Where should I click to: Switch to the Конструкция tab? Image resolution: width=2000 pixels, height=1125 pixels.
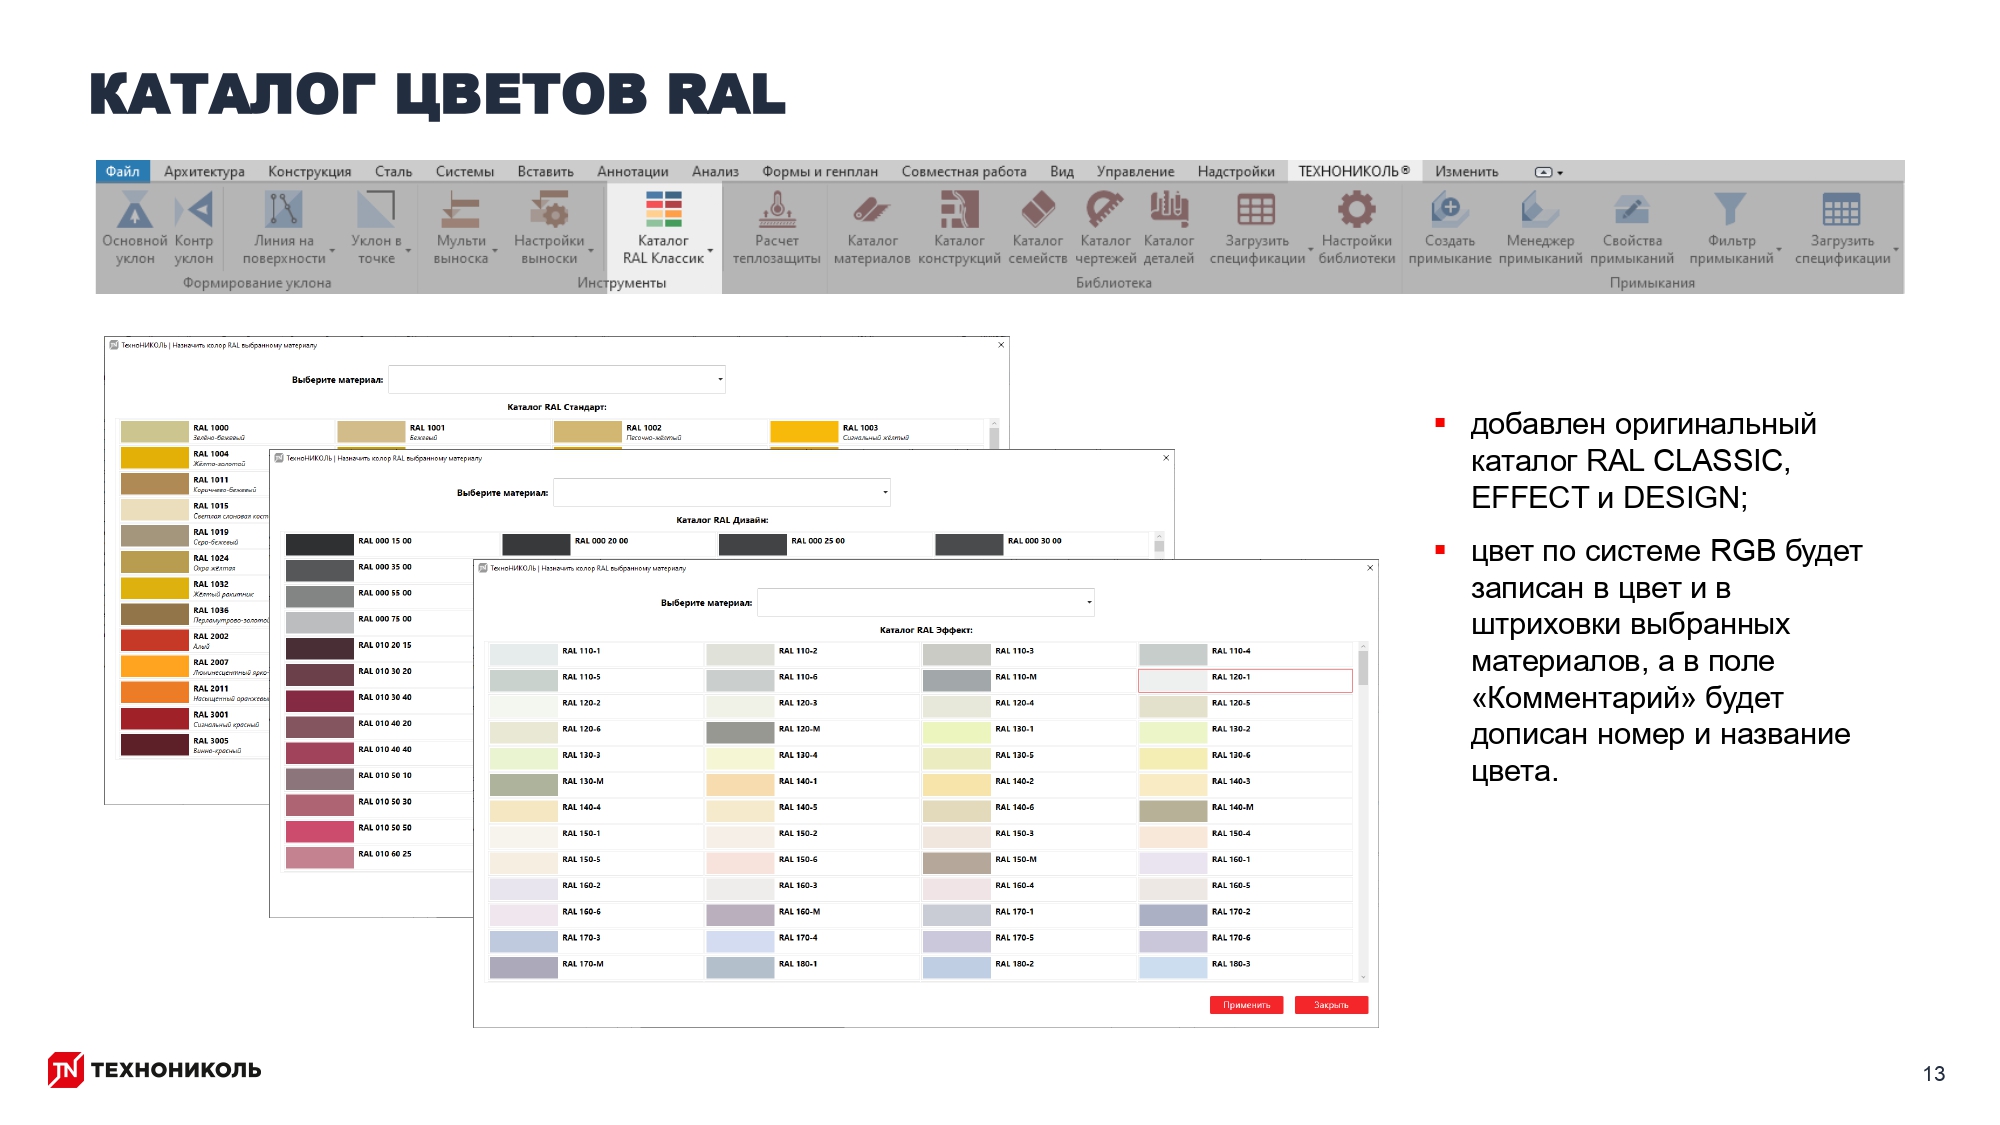(309, 171)
